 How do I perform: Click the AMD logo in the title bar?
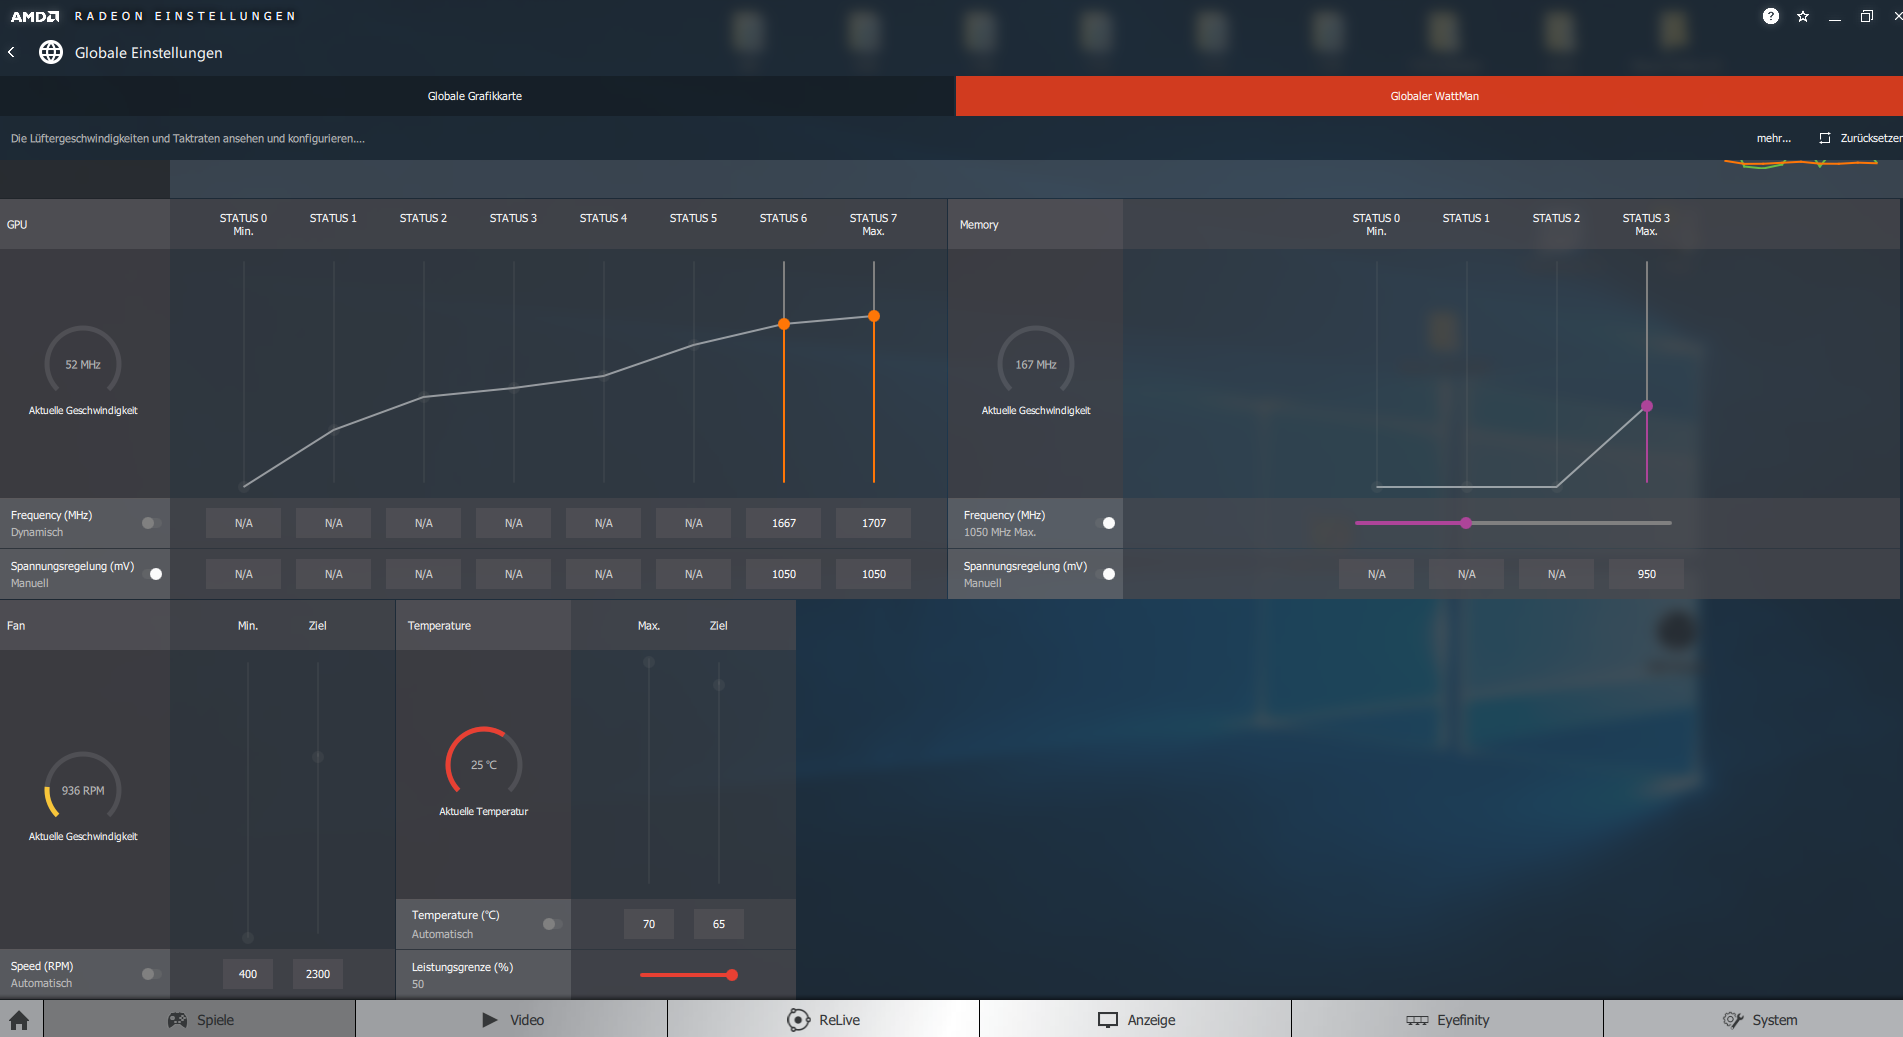[35, 16]
